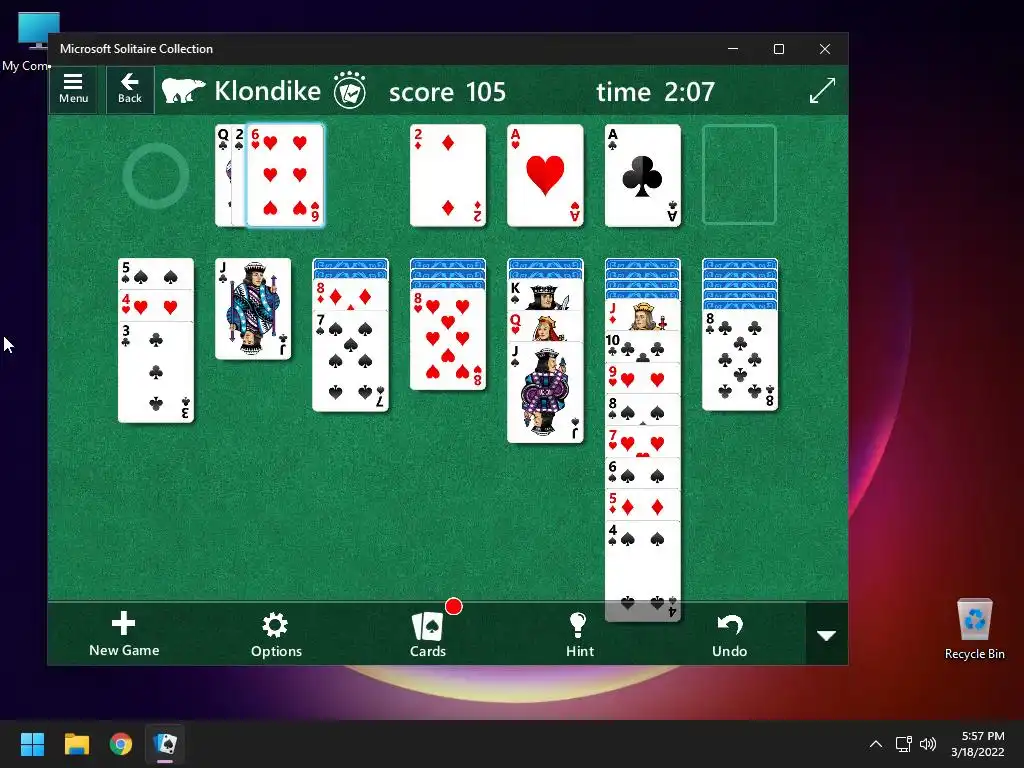Click the score 105 display

[x=447, y=91]
